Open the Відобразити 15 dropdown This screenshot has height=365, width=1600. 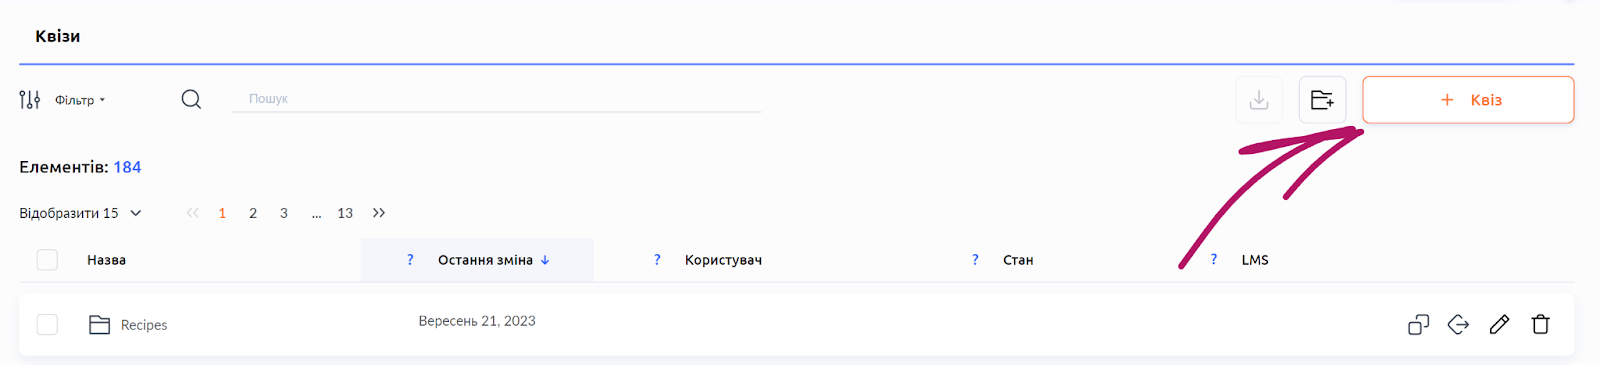coord(81,213)
